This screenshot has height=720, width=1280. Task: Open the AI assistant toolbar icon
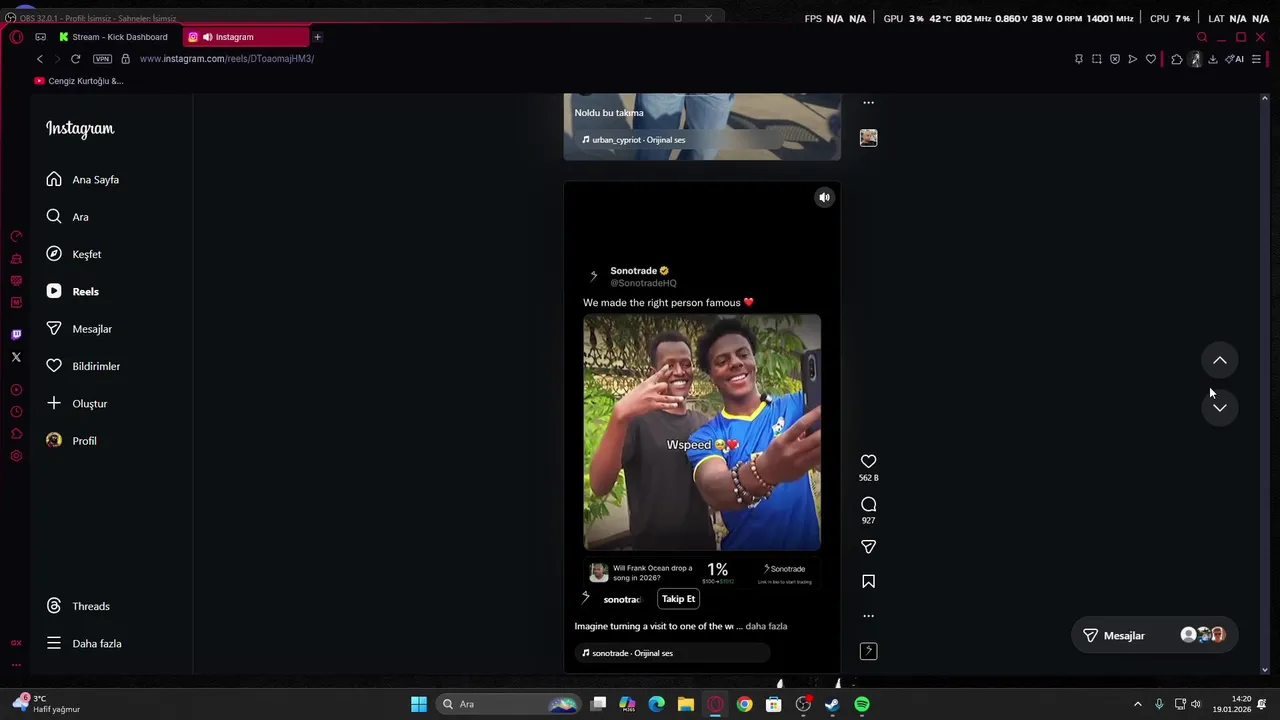pyautogui.click(x=1235, y=59)
